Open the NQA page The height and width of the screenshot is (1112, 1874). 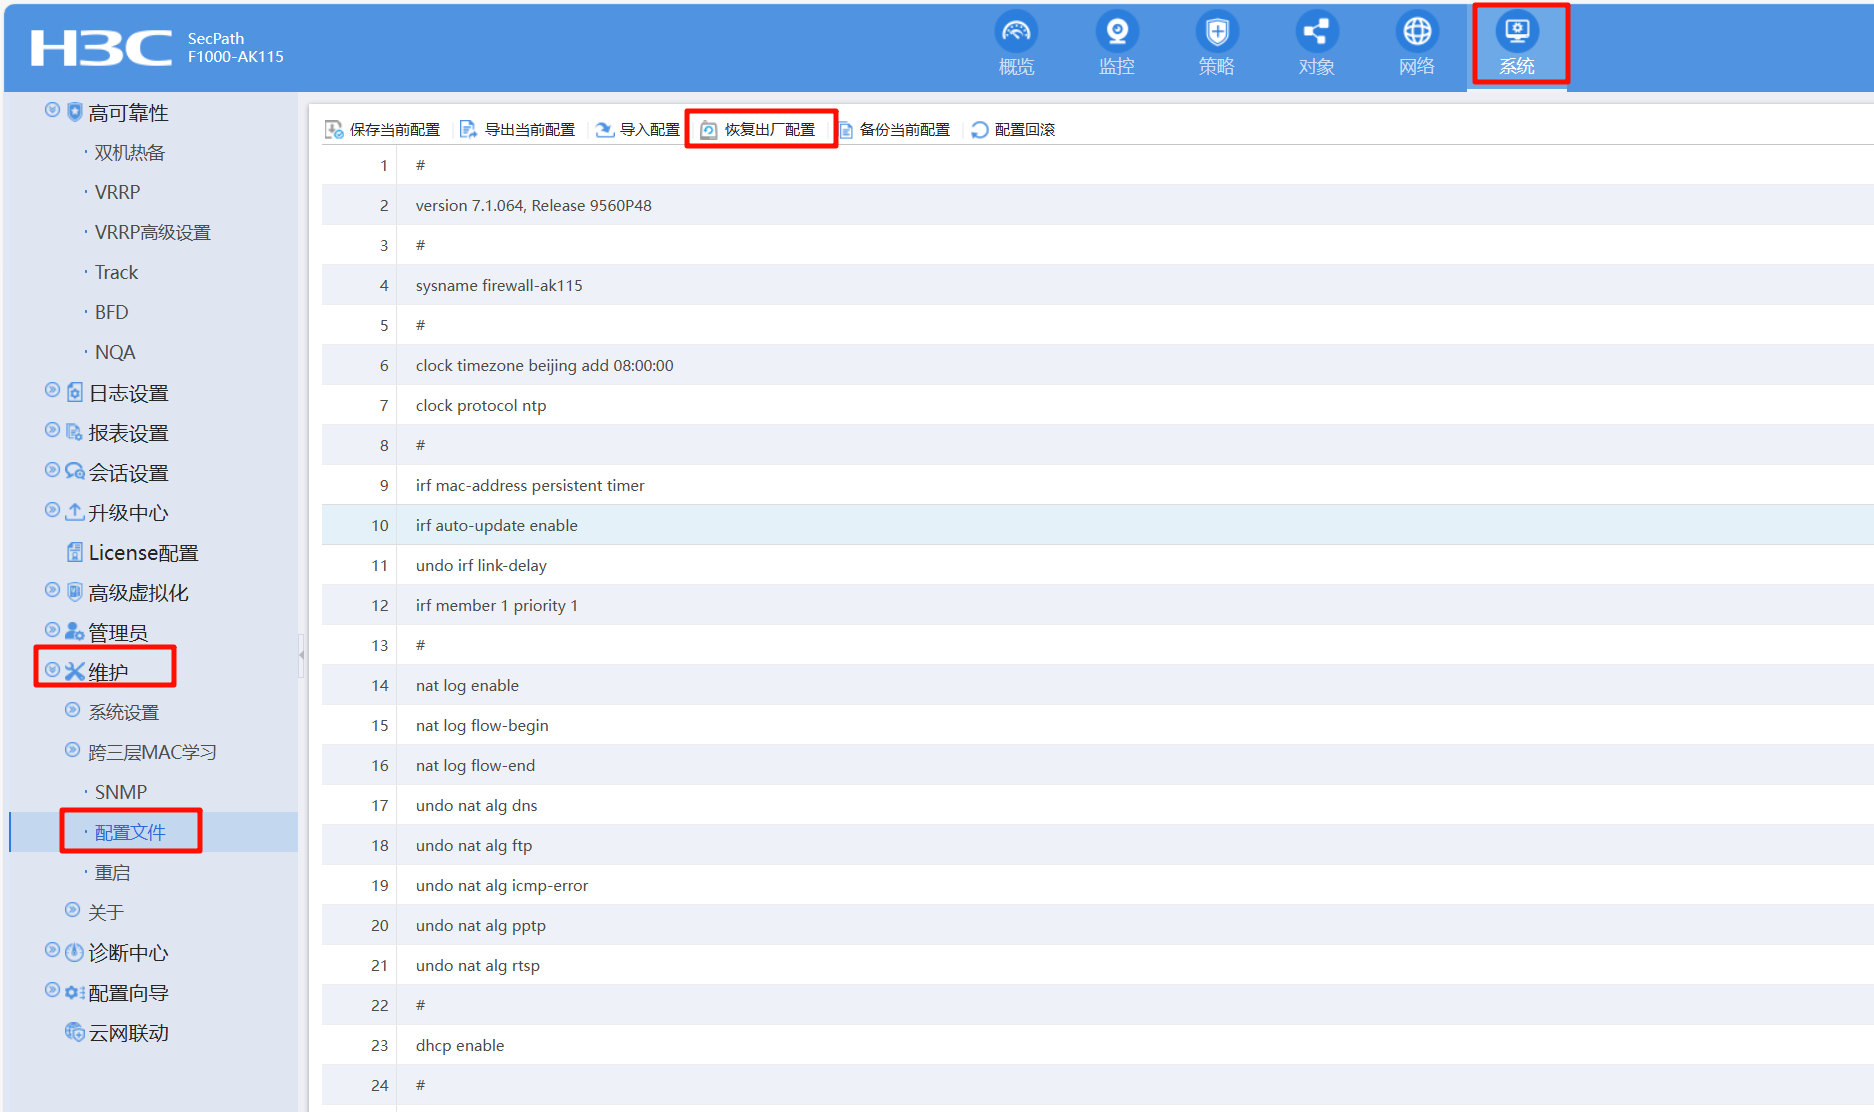pyautogui.click(x=115, y=352)
